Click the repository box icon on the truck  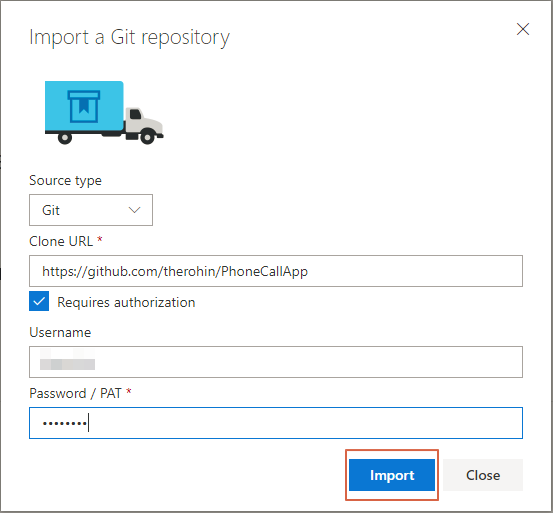[x=84, y=106]
